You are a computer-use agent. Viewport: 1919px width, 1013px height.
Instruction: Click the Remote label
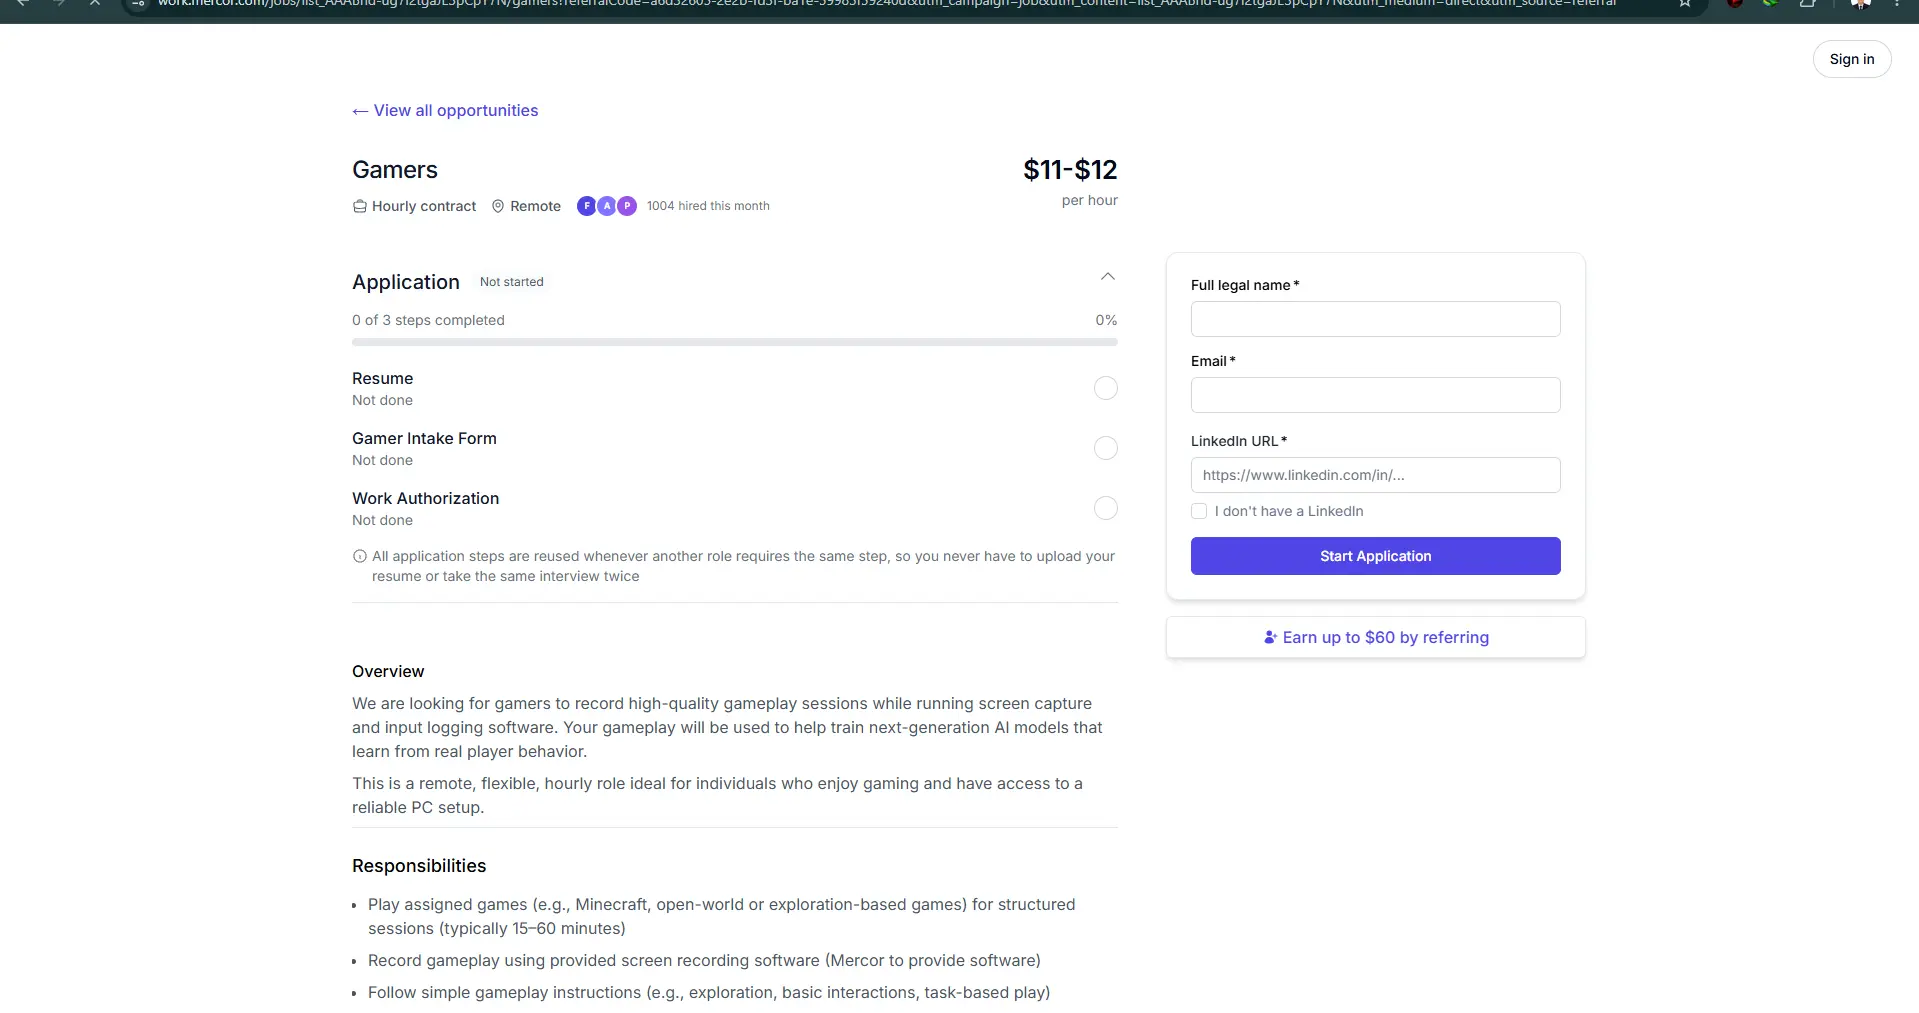(x=535, y=206)
